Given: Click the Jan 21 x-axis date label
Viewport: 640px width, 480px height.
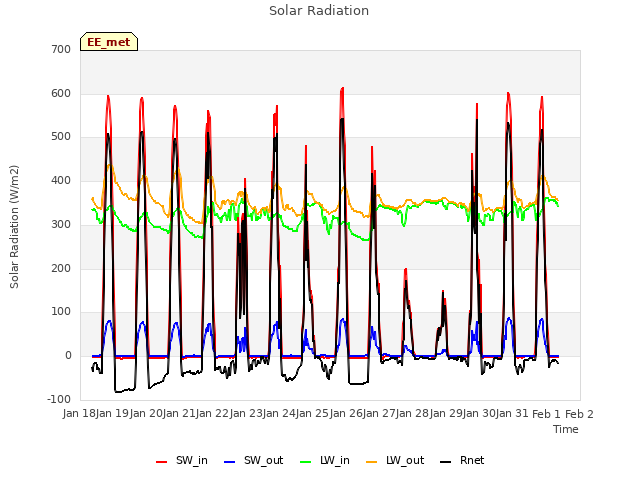Looking at the screenshot, I should (x=180, y=414).
